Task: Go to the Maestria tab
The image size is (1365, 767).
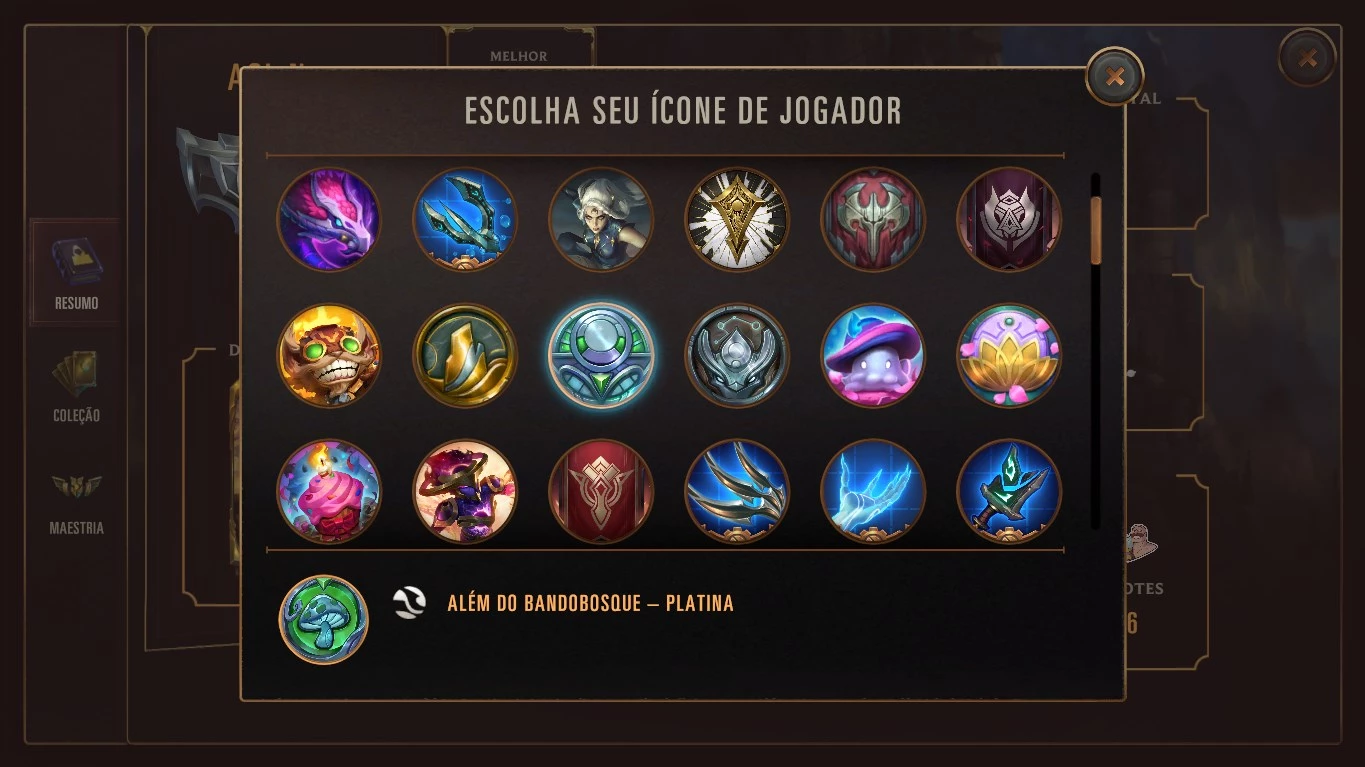Action: coord(76,502)
